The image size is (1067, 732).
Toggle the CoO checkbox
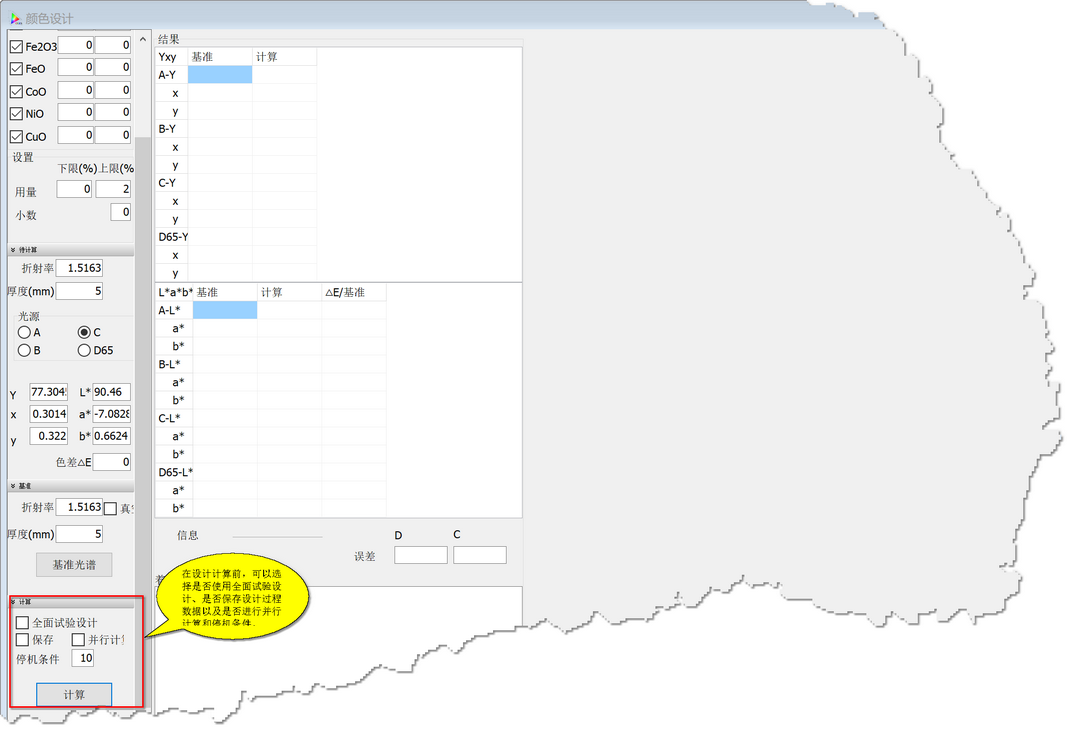click(16, 92)
